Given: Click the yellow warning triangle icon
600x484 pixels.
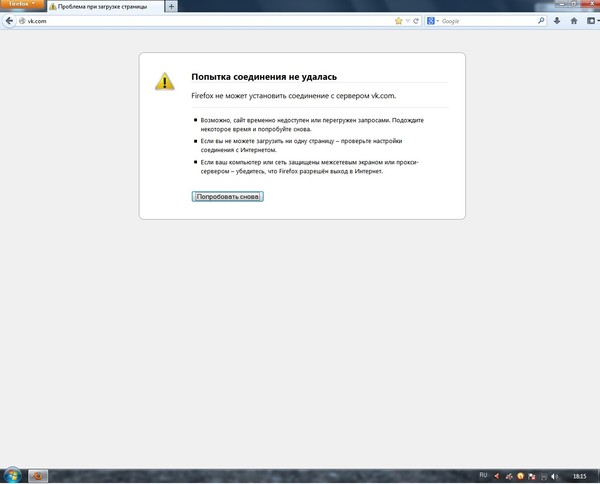Looking at the screenshot, I should [165, 81].
